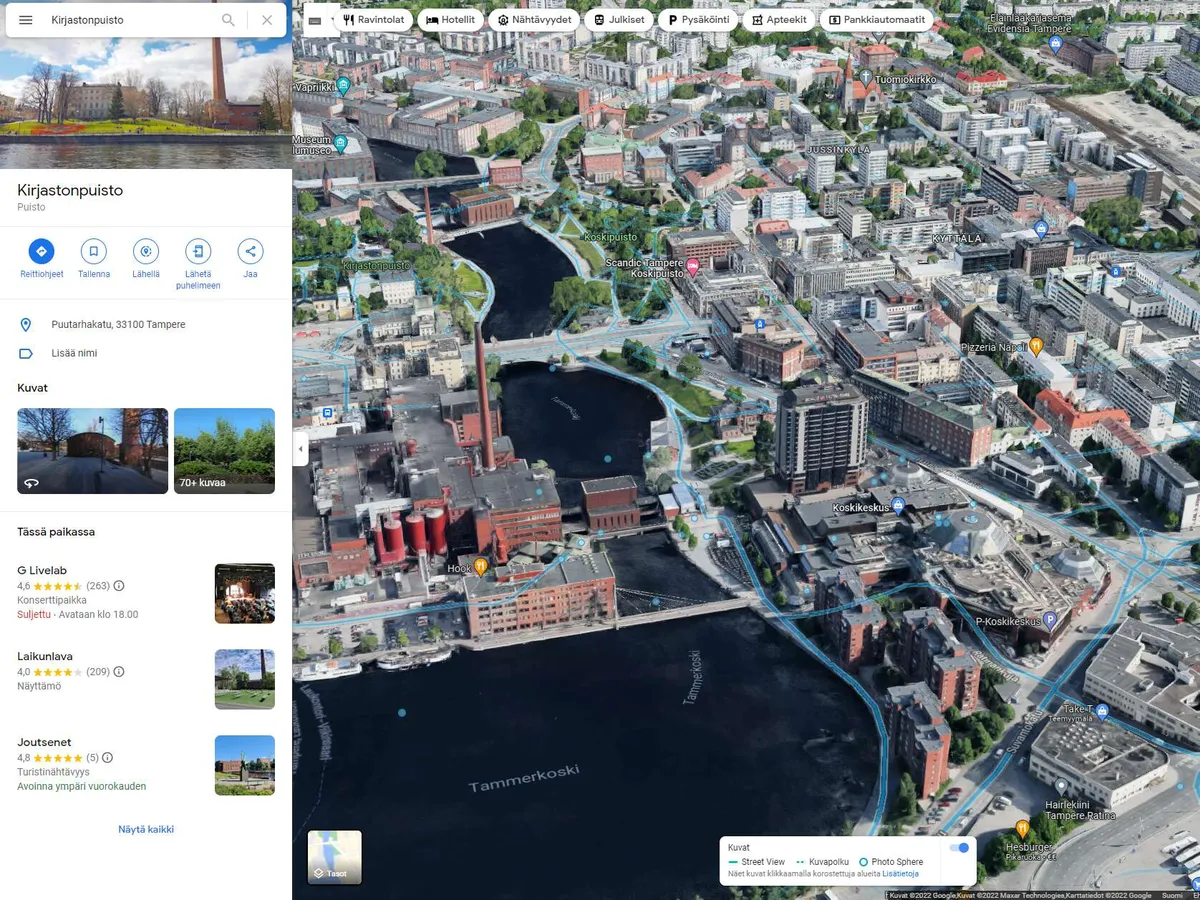
Task: Send to phone with Lähetä puhelimeen
Action: [198, 251]
